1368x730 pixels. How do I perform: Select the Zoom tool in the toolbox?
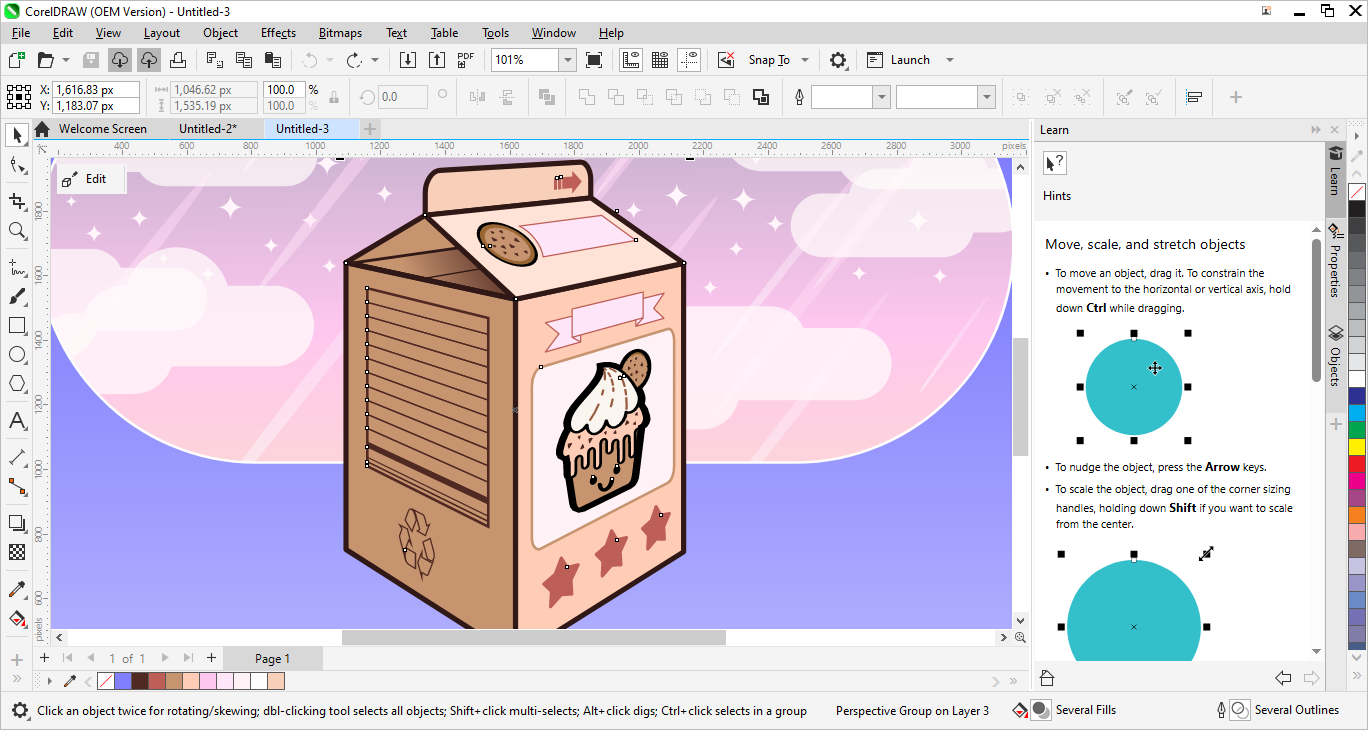[x=17, y=231]
